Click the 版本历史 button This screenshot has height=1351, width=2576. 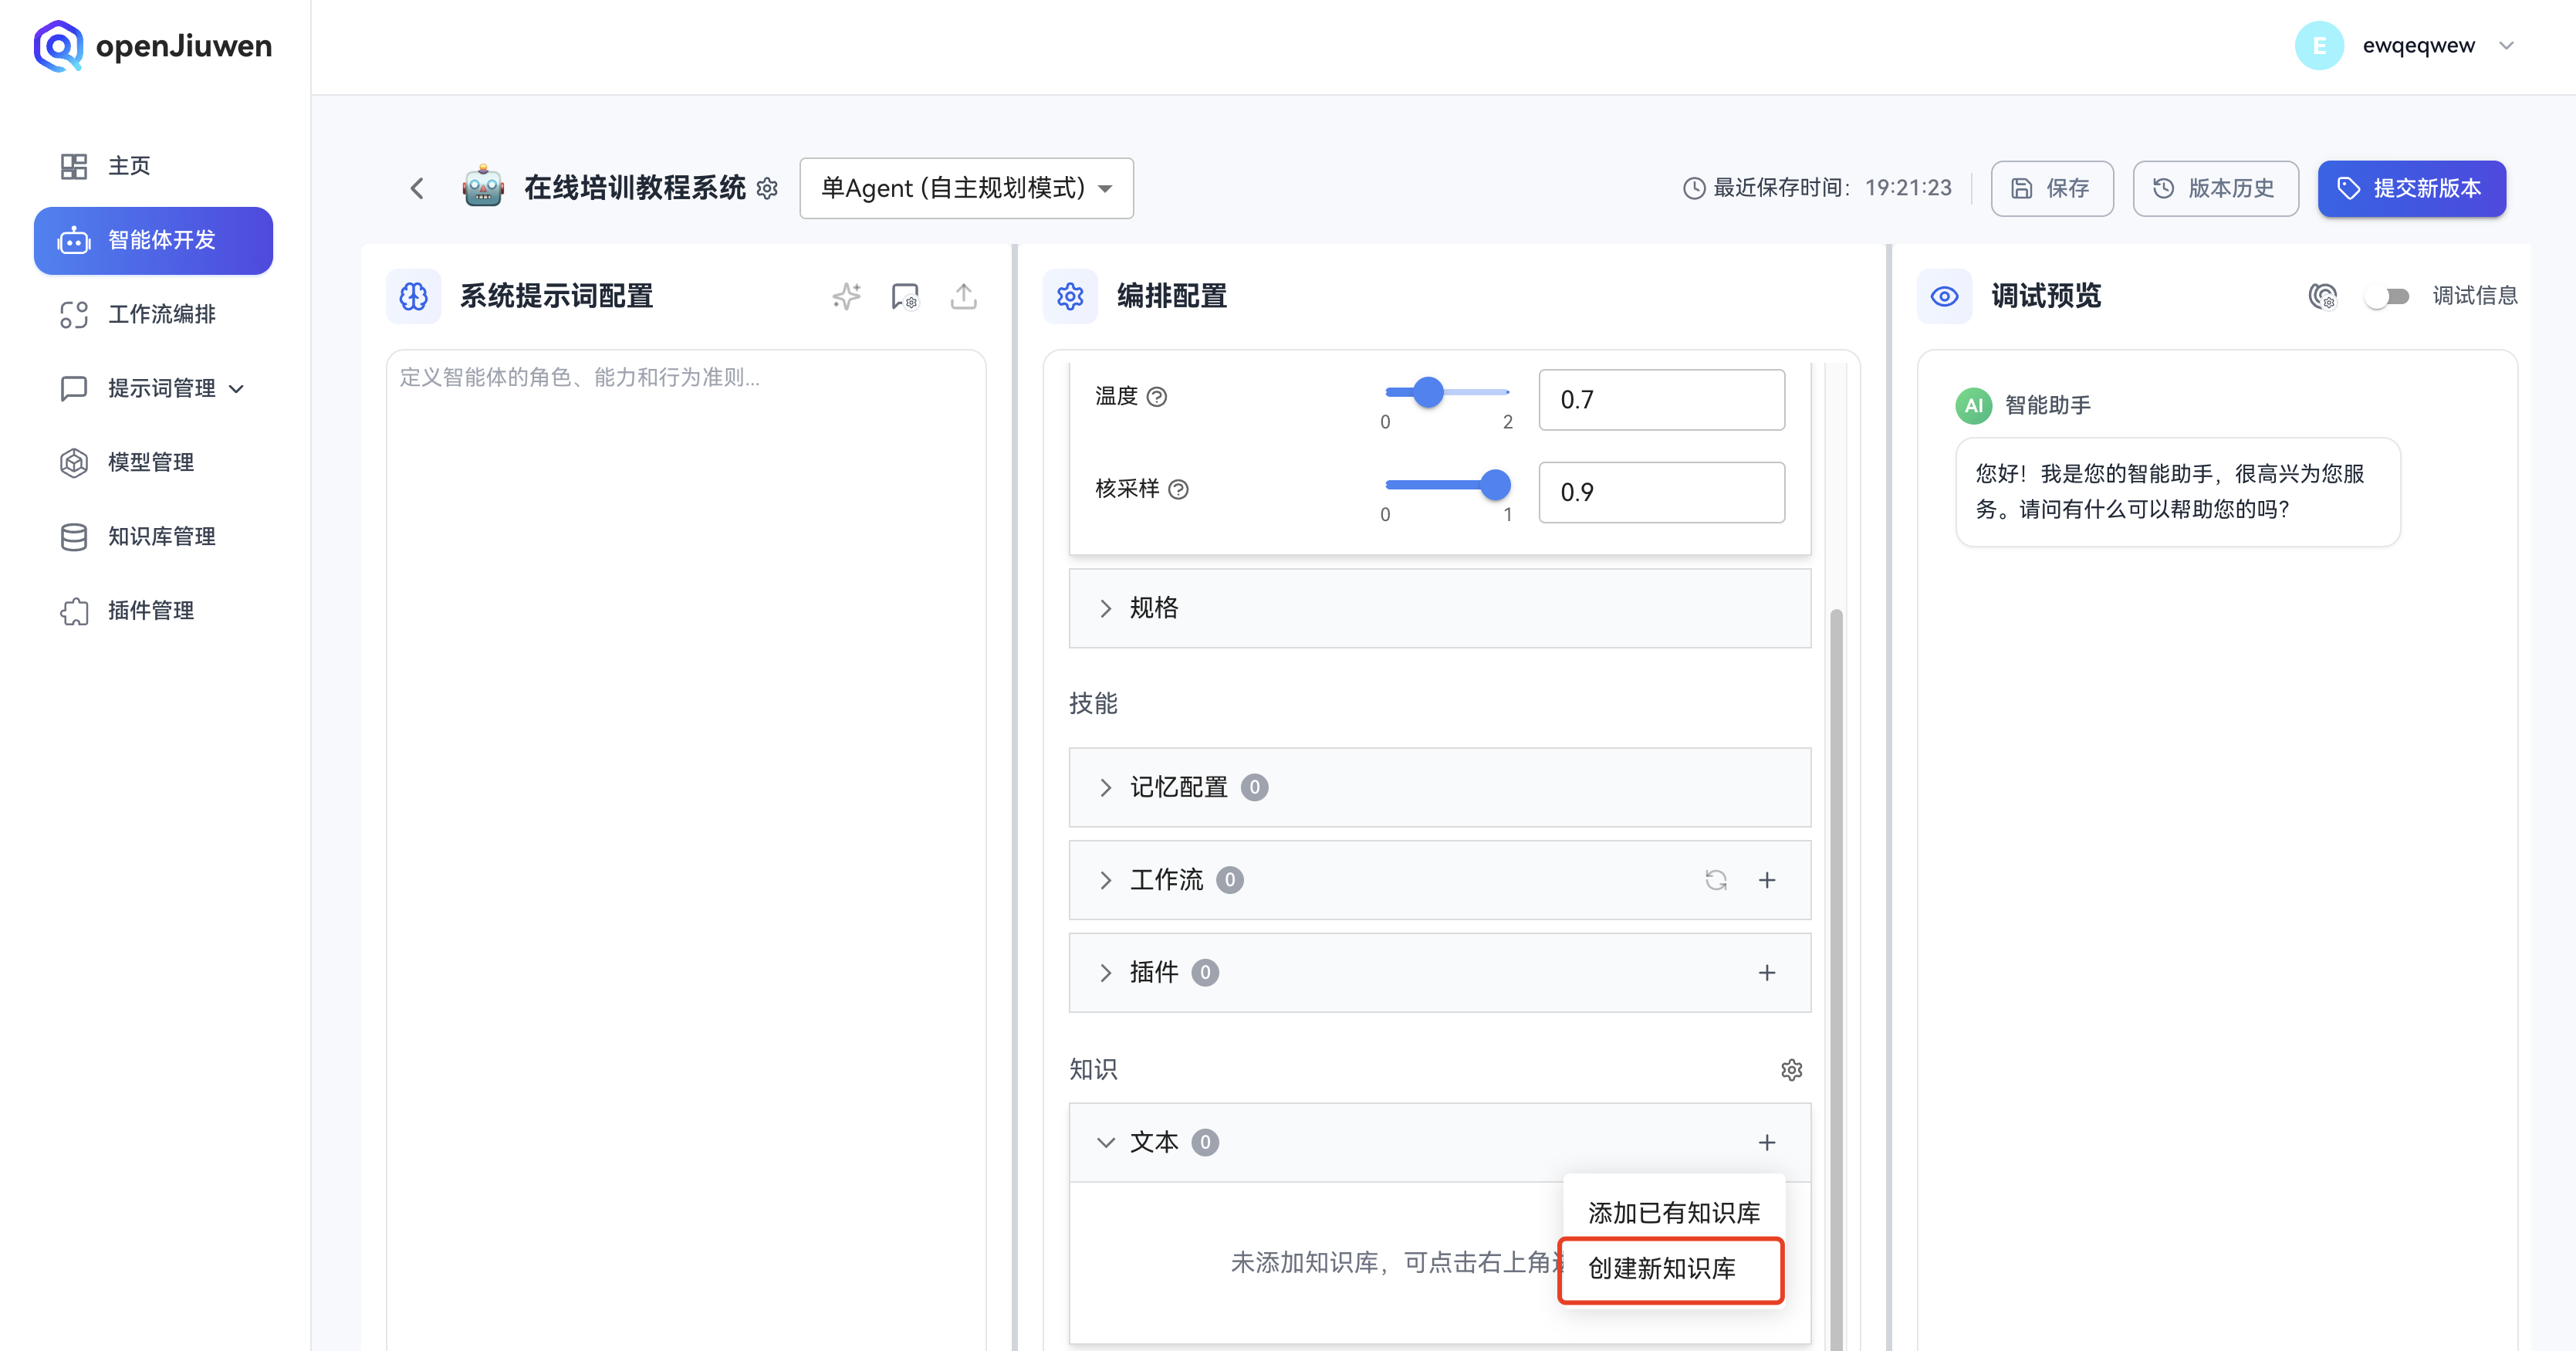click(x=2216, y=188)
